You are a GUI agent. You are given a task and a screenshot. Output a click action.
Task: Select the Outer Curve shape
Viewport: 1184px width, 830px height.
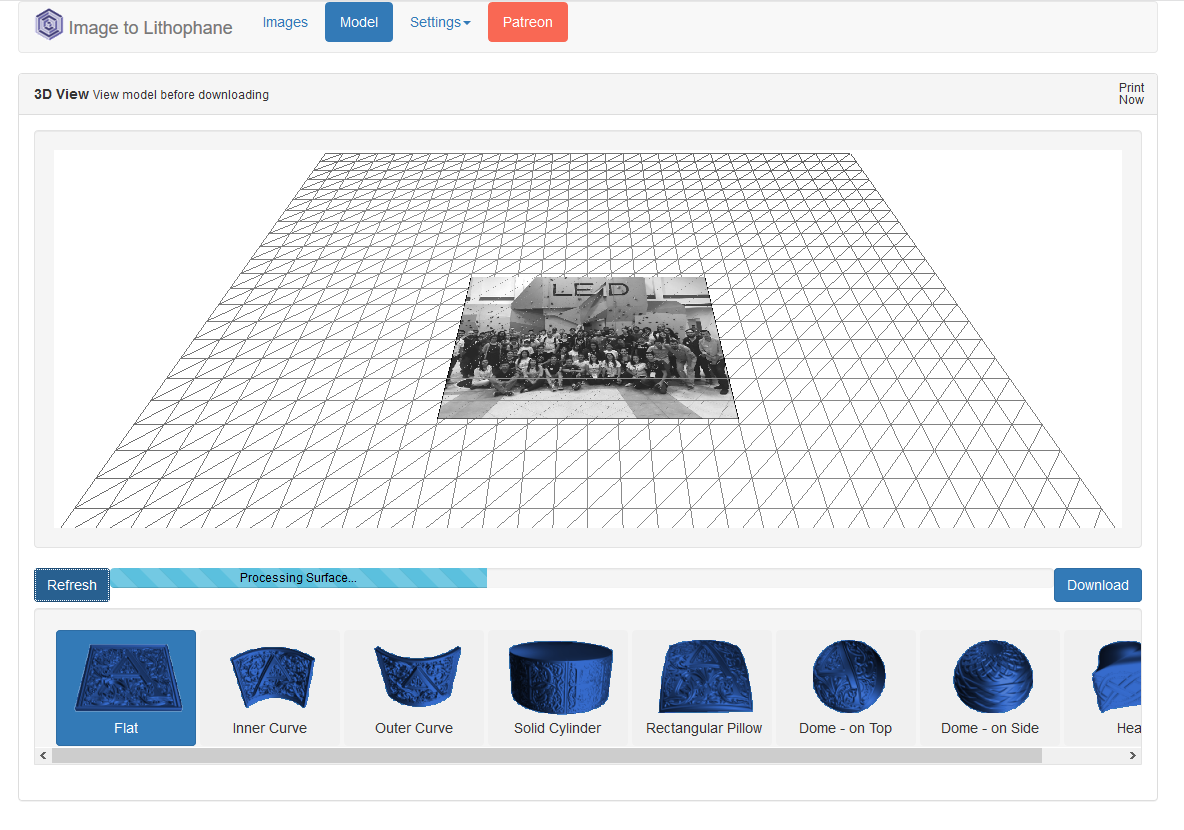tap(413, 688)
